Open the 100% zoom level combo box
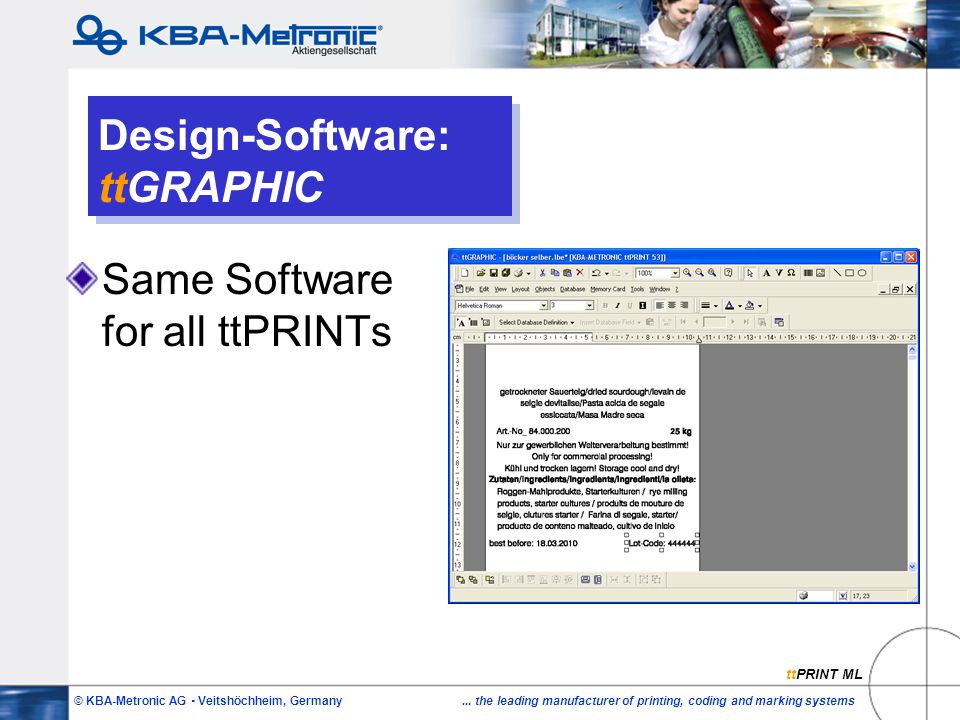 [x=658, y=273]
